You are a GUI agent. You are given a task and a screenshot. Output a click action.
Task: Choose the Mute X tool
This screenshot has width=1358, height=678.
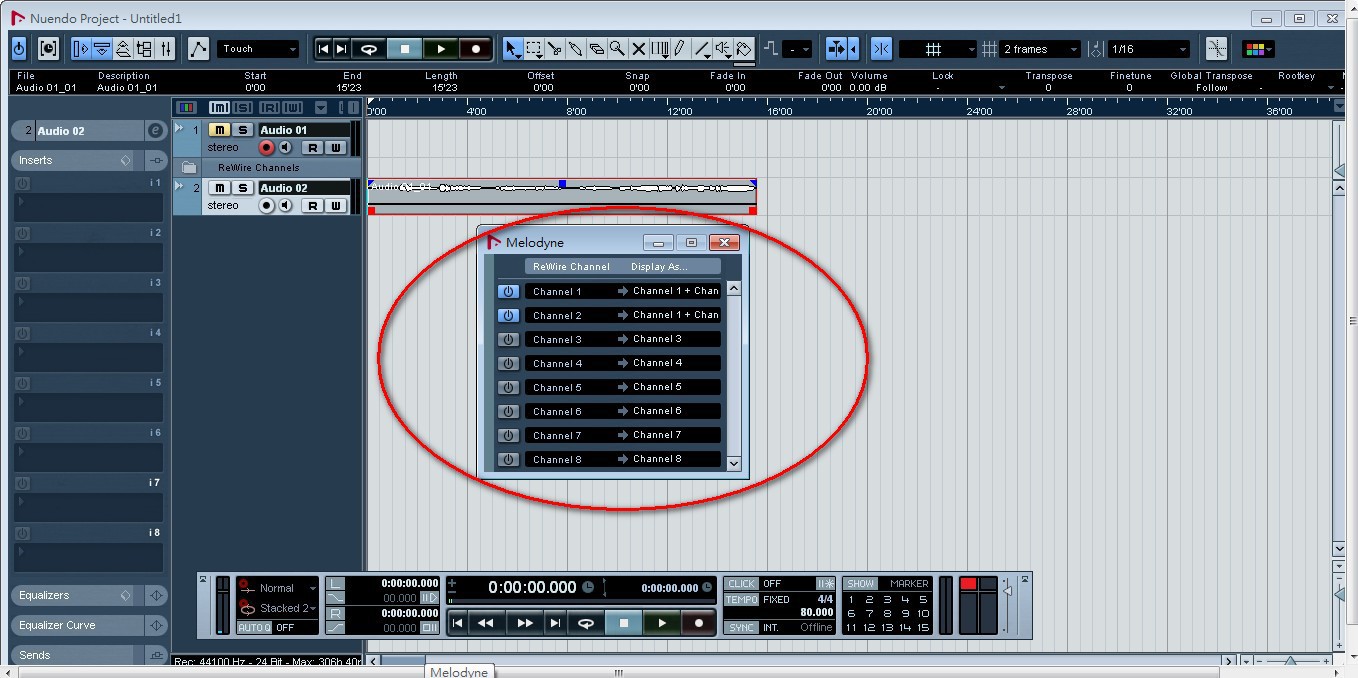638,49
